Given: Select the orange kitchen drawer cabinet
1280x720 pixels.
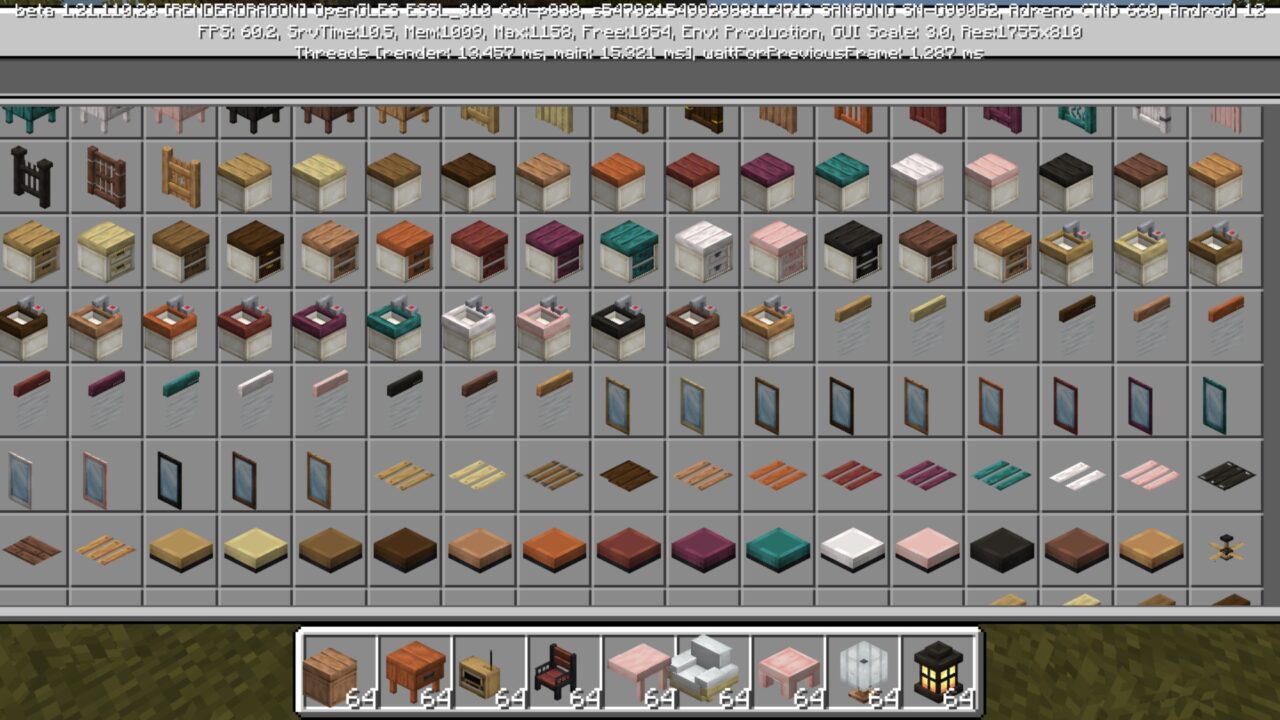Looking at the screenshot, I should pyautogui.click(x=404, y=251).
